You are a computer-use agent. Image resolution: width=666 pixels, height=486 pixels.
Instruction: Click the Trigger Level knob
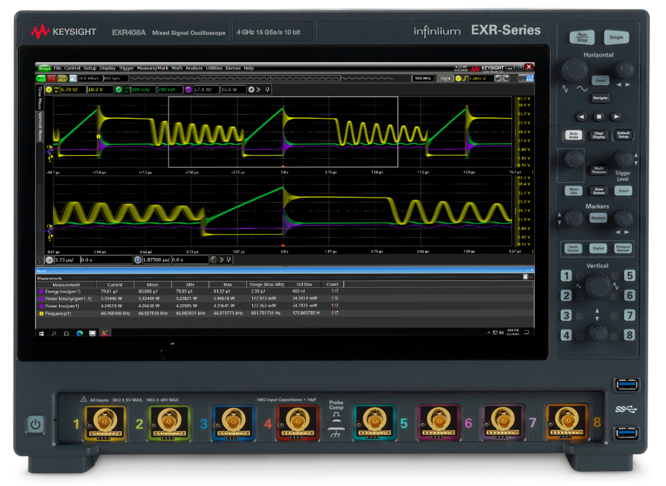pyautogui.click(x=624, y=159)
